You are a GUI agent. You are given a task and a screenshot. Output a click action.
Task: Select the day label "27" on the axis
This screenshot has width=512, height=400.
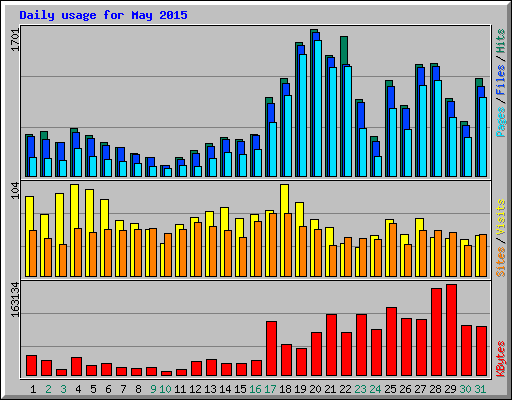click(420, 389)
